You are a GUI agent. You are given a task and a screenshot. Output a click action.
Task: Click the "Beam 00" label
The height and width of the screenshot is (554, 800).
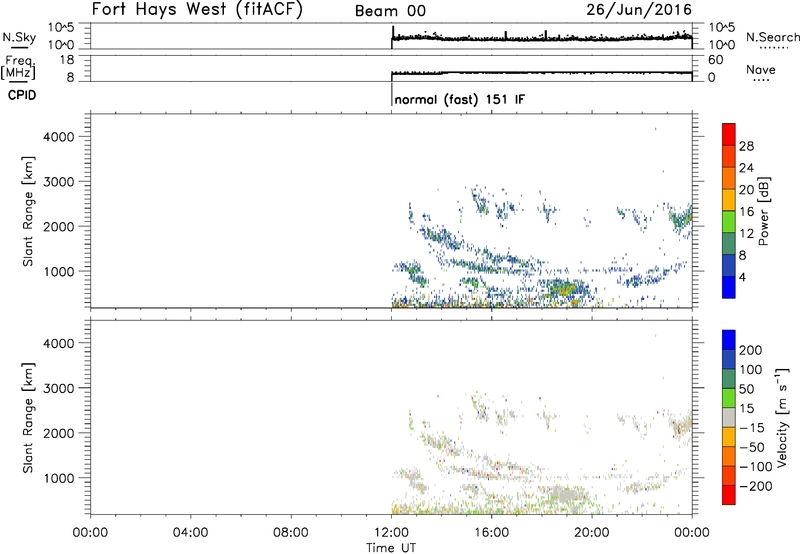[390, 11]
